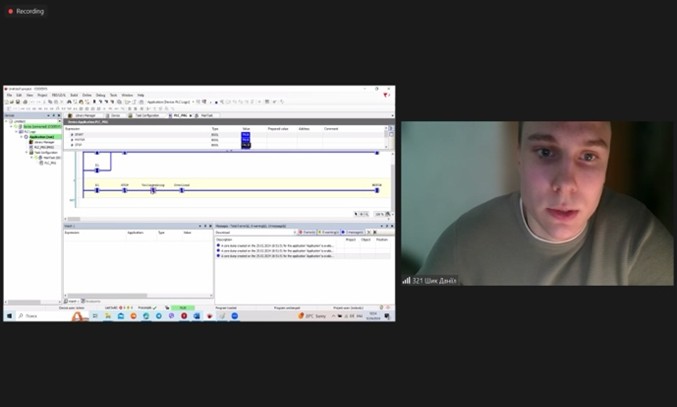Viewport: 677px width, 407px height.
Task: Open the Zoom meeting taskbar icon
Action: pos(235,316)
